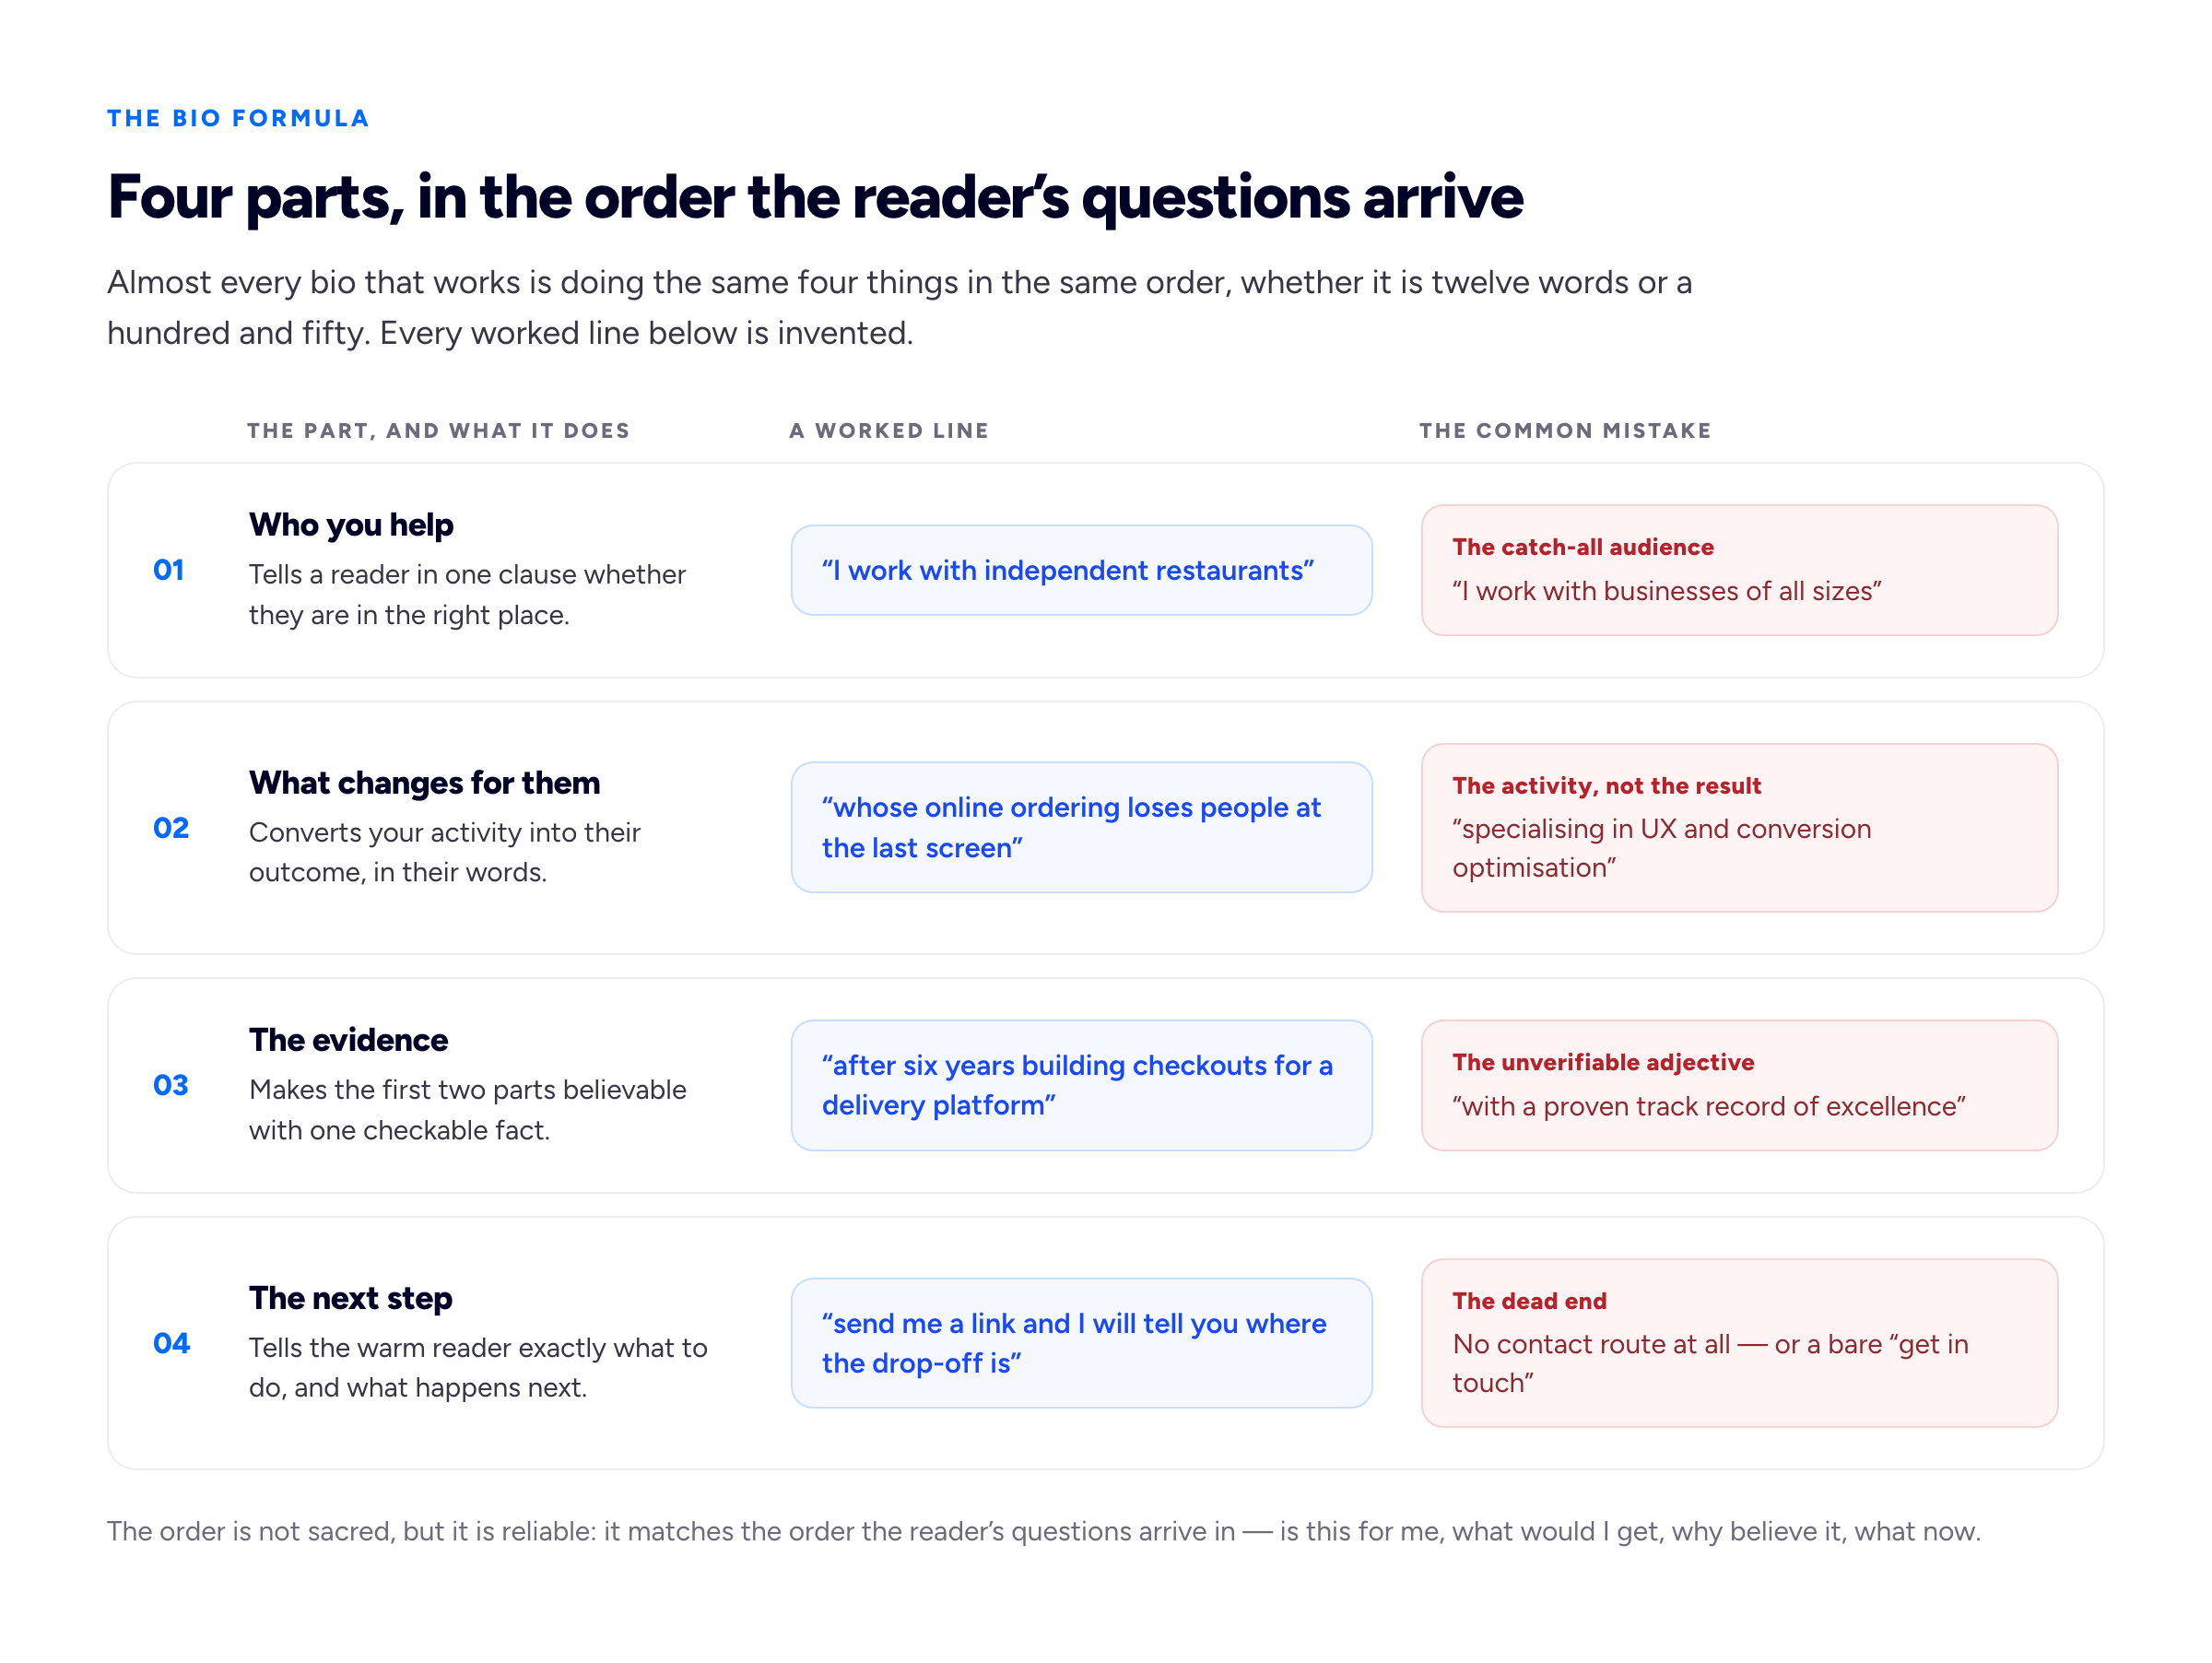The width and height of the screenshot is (2212, 1663).
Task: Click 'The next step' heading
Action: pos(351,1298)
